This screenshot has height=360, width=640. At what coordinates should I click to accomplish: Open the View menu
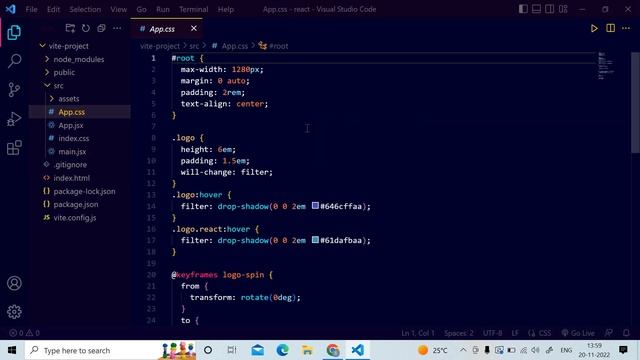(118, 9)
